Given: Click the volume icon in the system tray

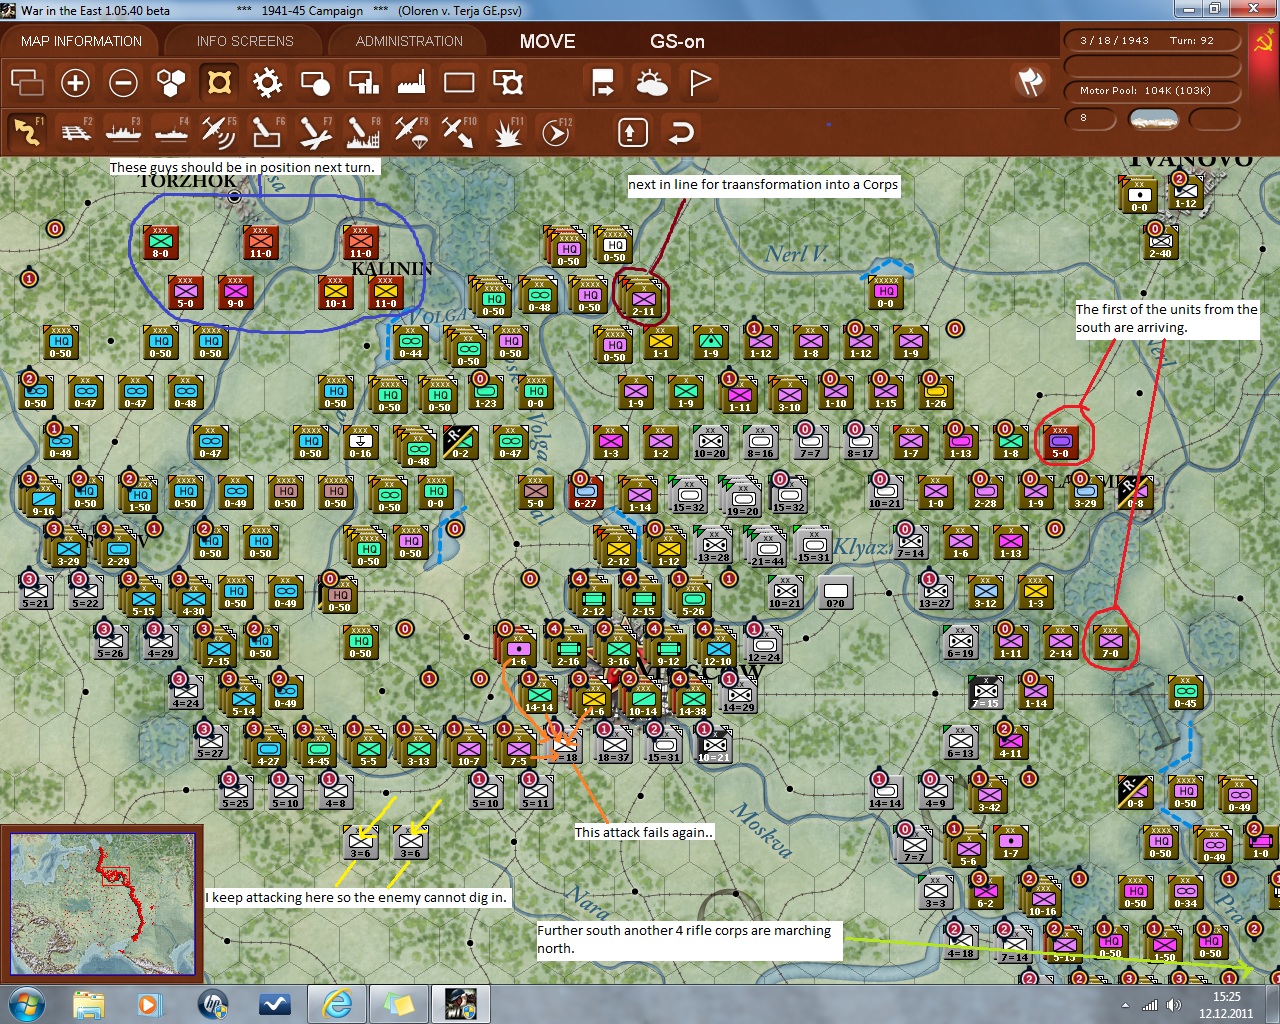Looking at the screenshot, I should coord(1172,1004).
